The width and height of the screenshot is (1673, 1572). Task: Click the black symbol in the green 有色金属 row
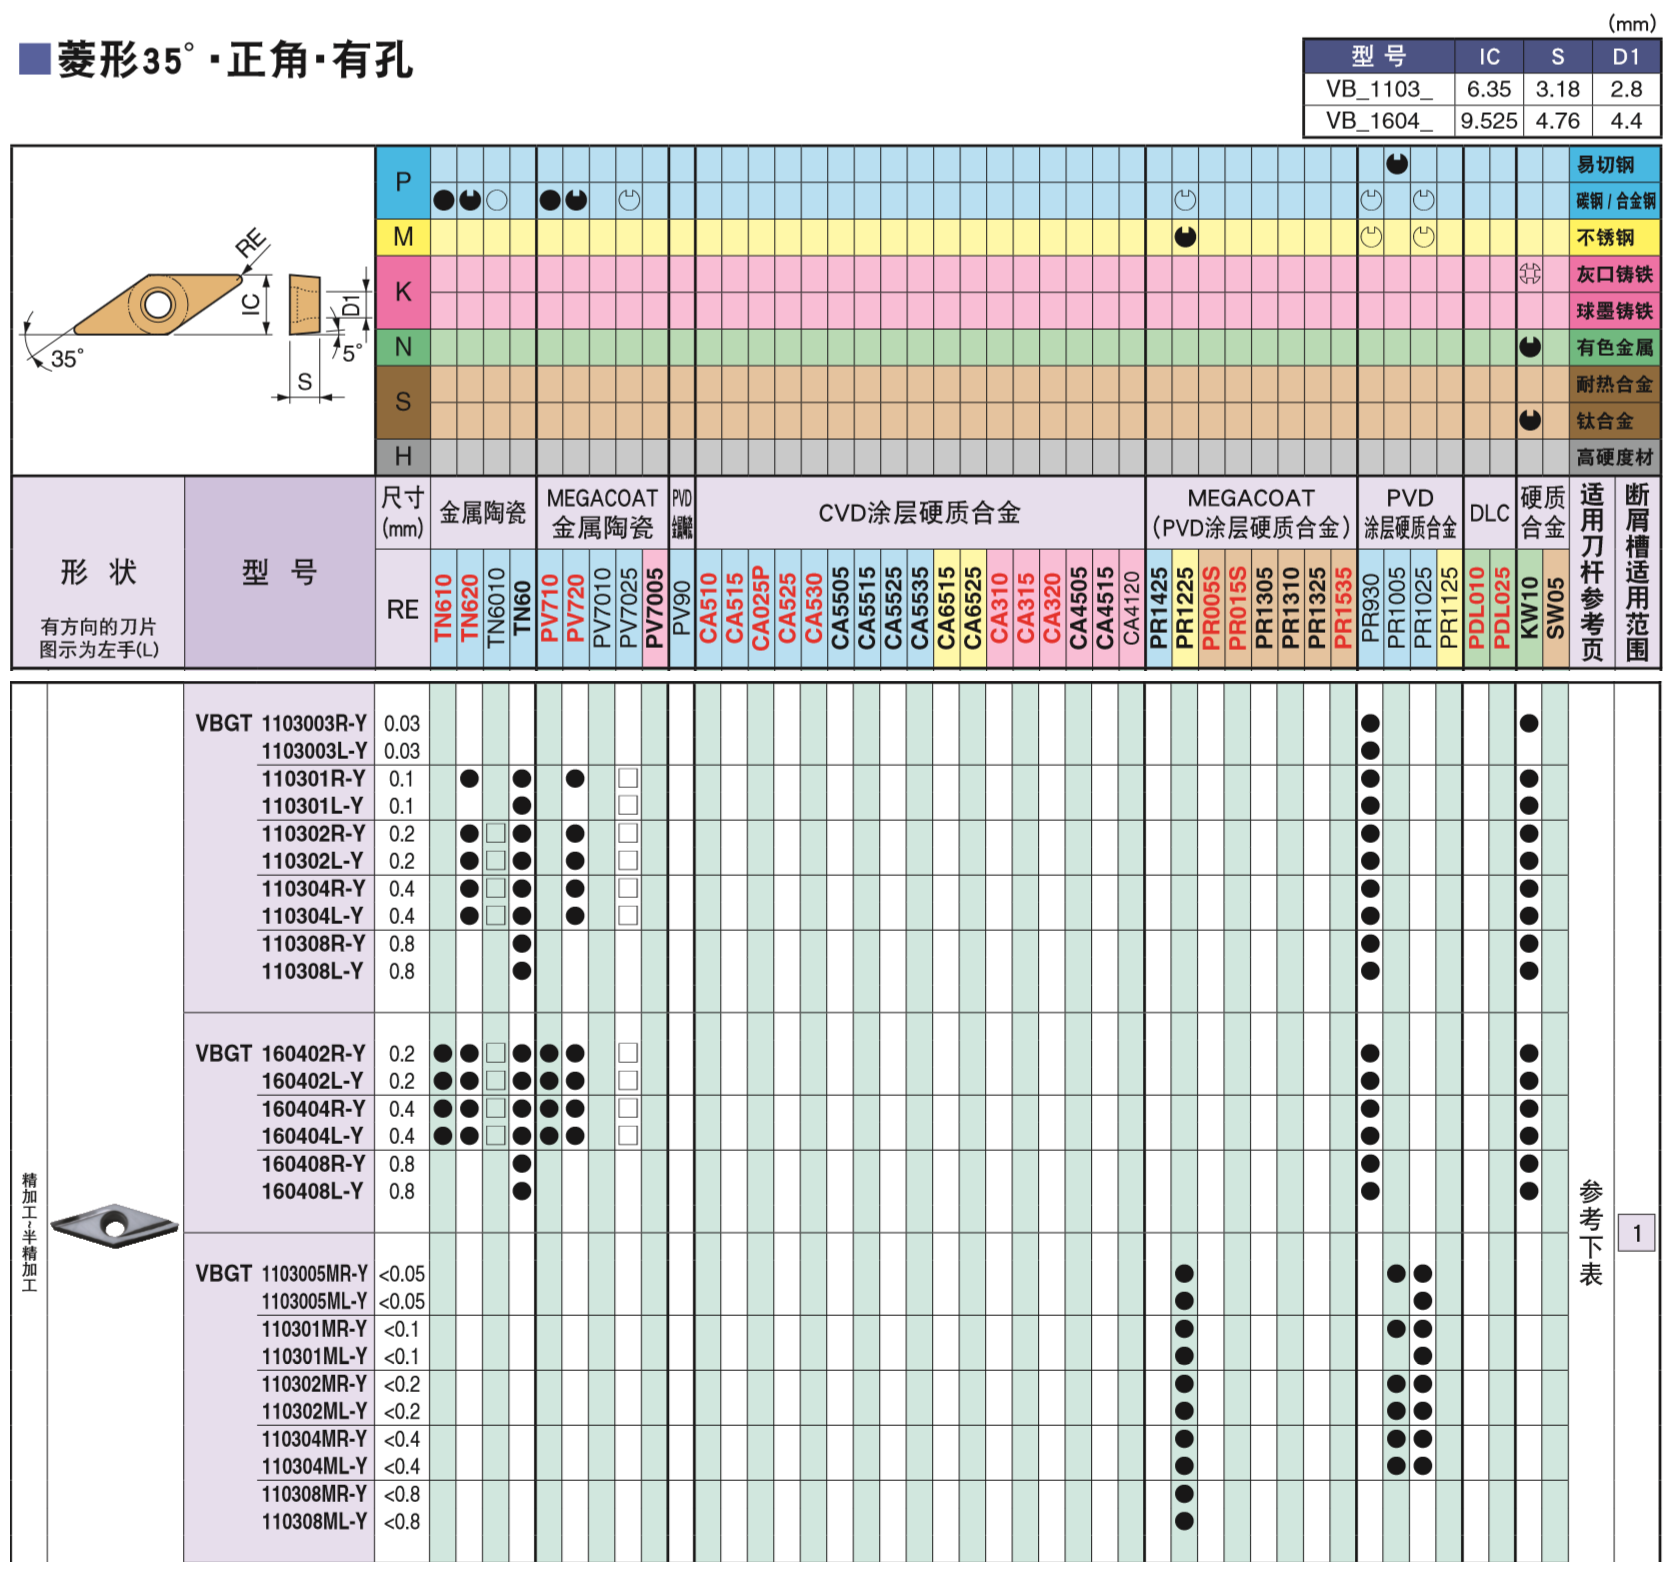pos(1529,347)
